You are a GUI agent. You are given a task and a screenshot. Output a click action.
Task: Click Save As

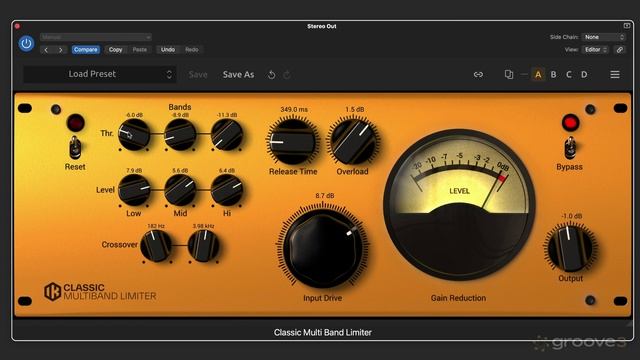click(238, 75)
